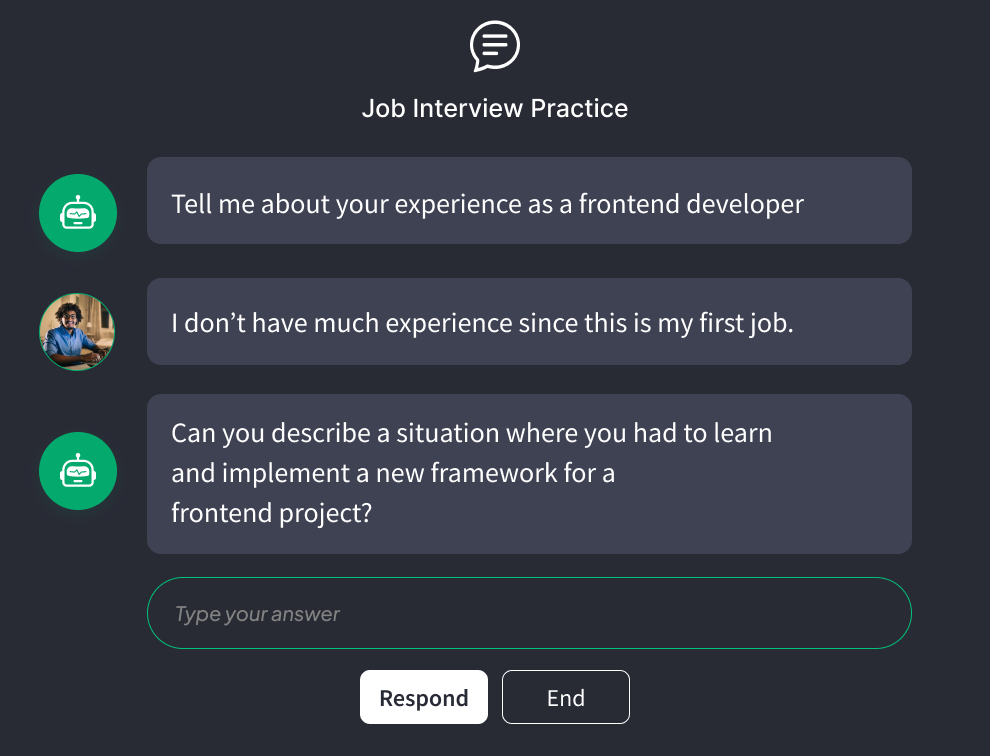
Task: Click the word "Practice" in the page title
Action: [579, 108]
